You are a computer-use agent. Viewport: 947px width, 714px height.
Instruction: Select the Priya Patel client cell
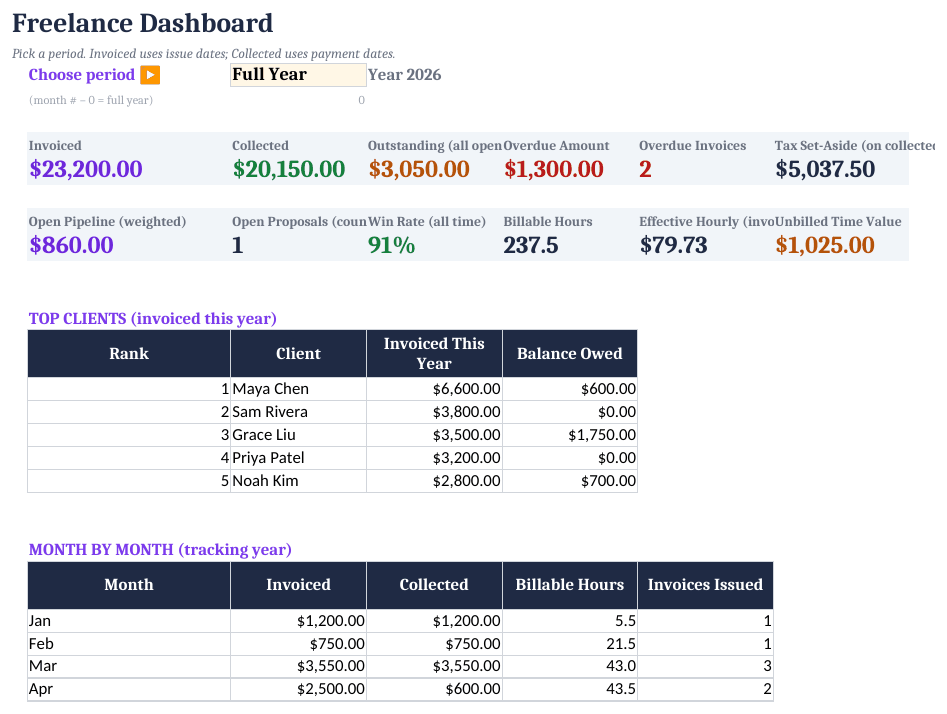click(298, 458)
